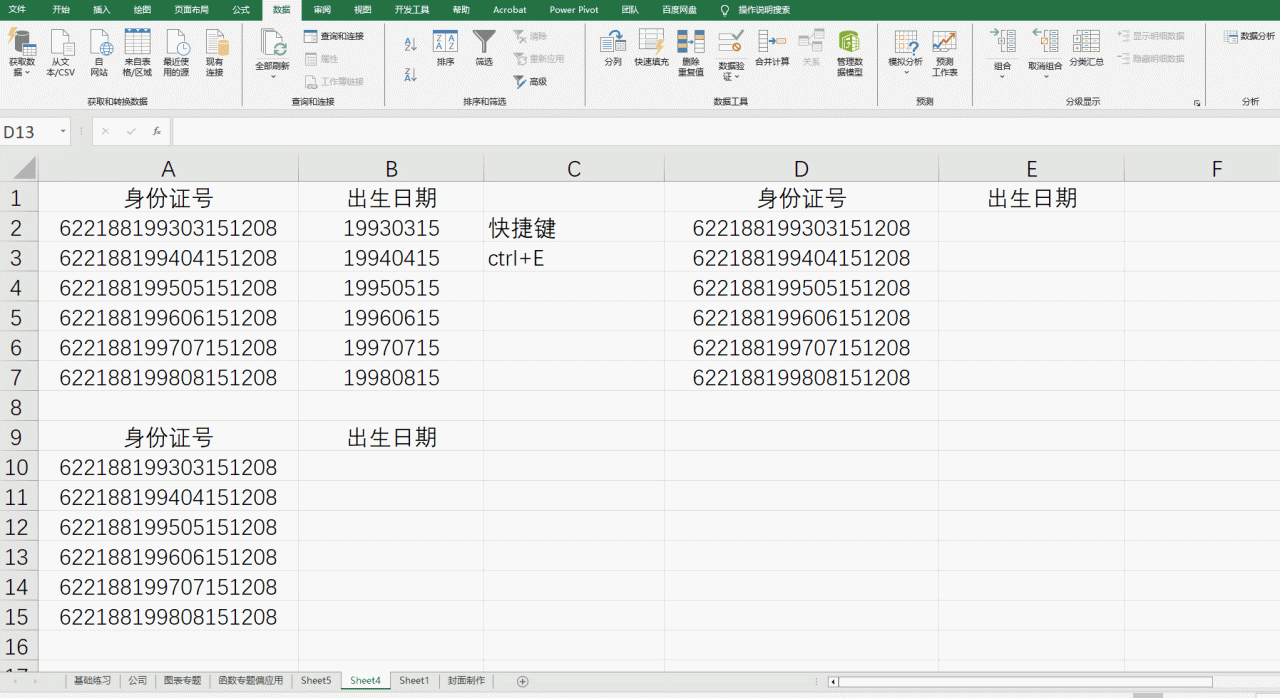
Task: Click the new sheet plus button
Action: (x=522, y=681)
